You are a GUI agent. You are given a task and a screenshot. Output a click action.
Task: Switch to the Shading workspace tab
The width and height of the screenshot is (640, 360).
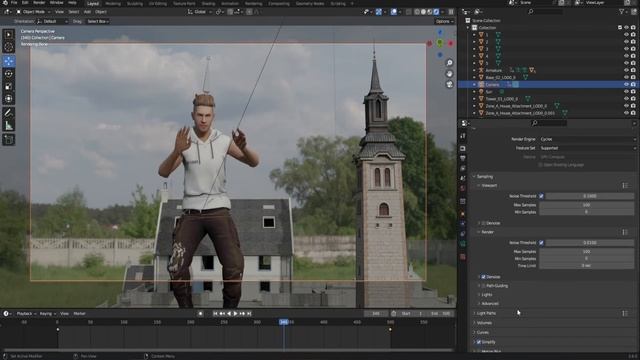208,3
